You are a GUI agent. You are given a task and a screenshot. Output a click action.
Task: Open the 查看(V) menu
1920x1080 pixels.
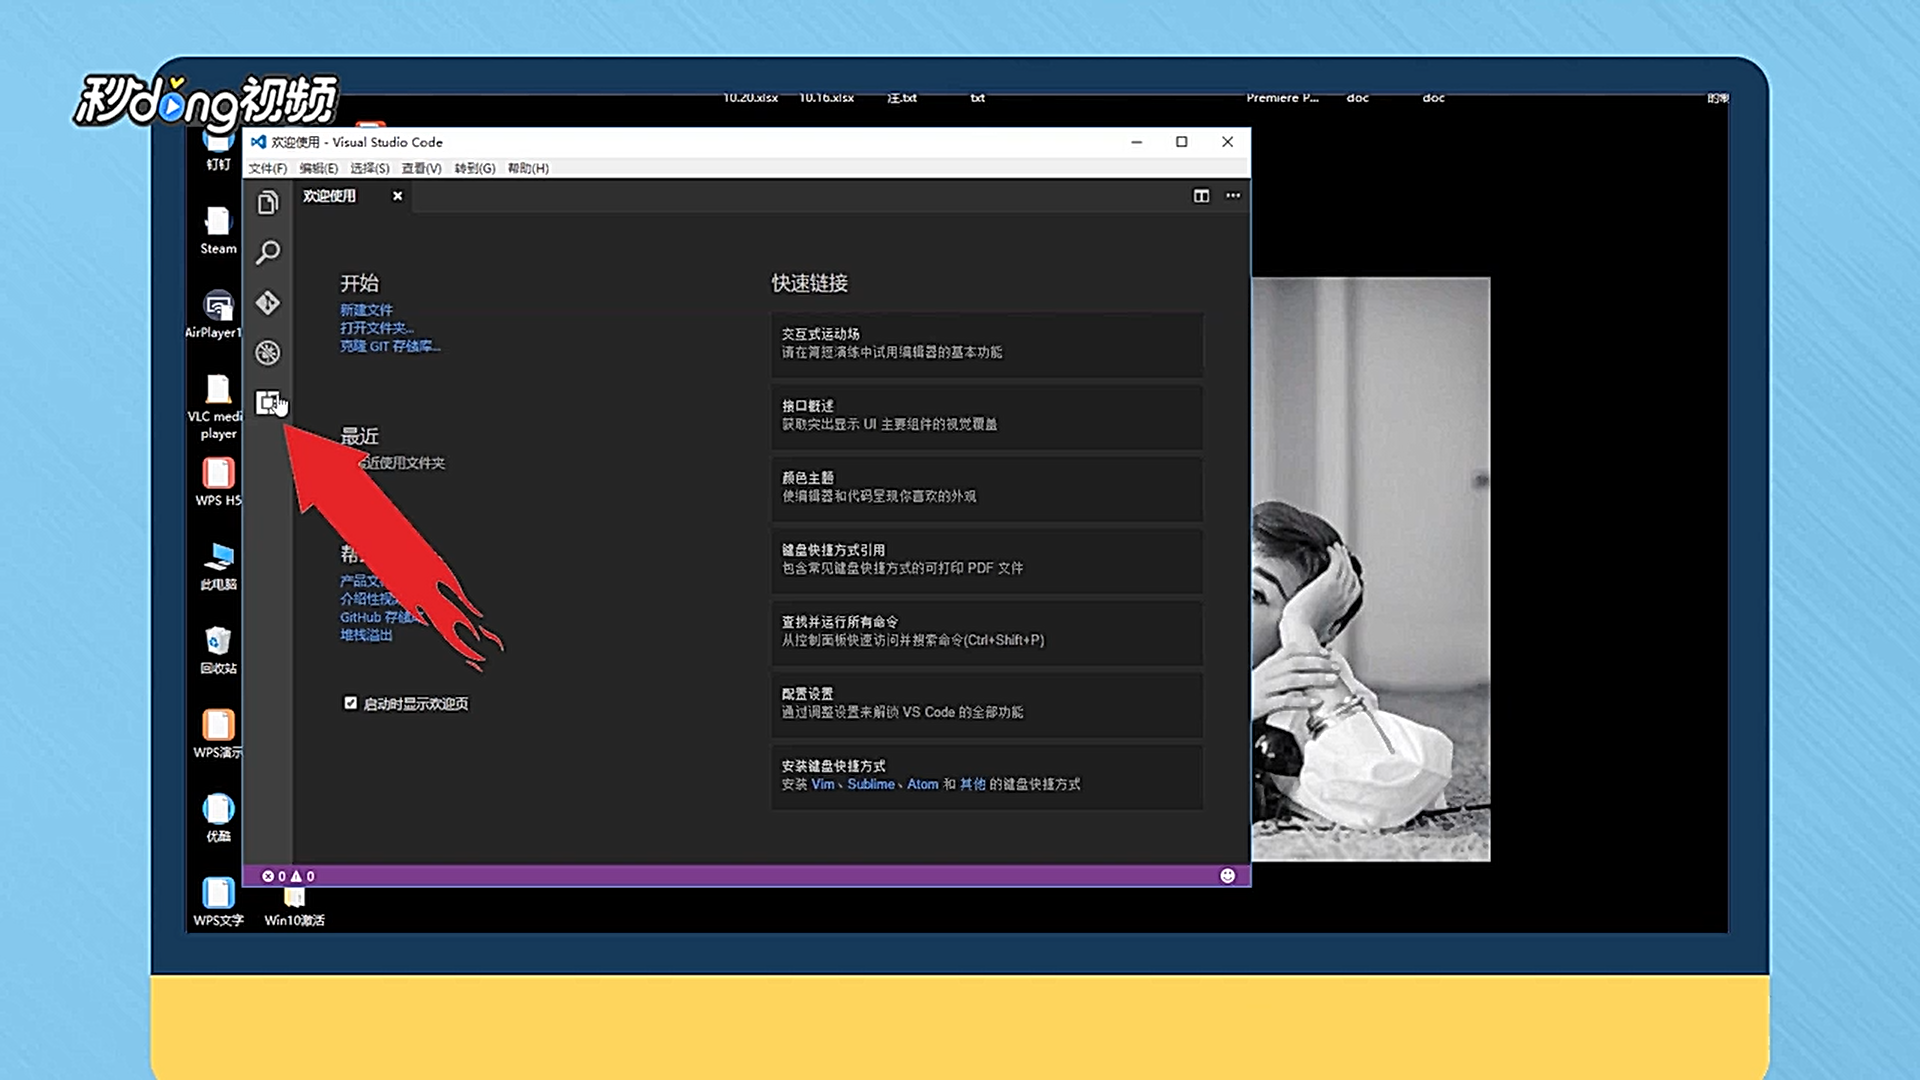pos(422,168)
